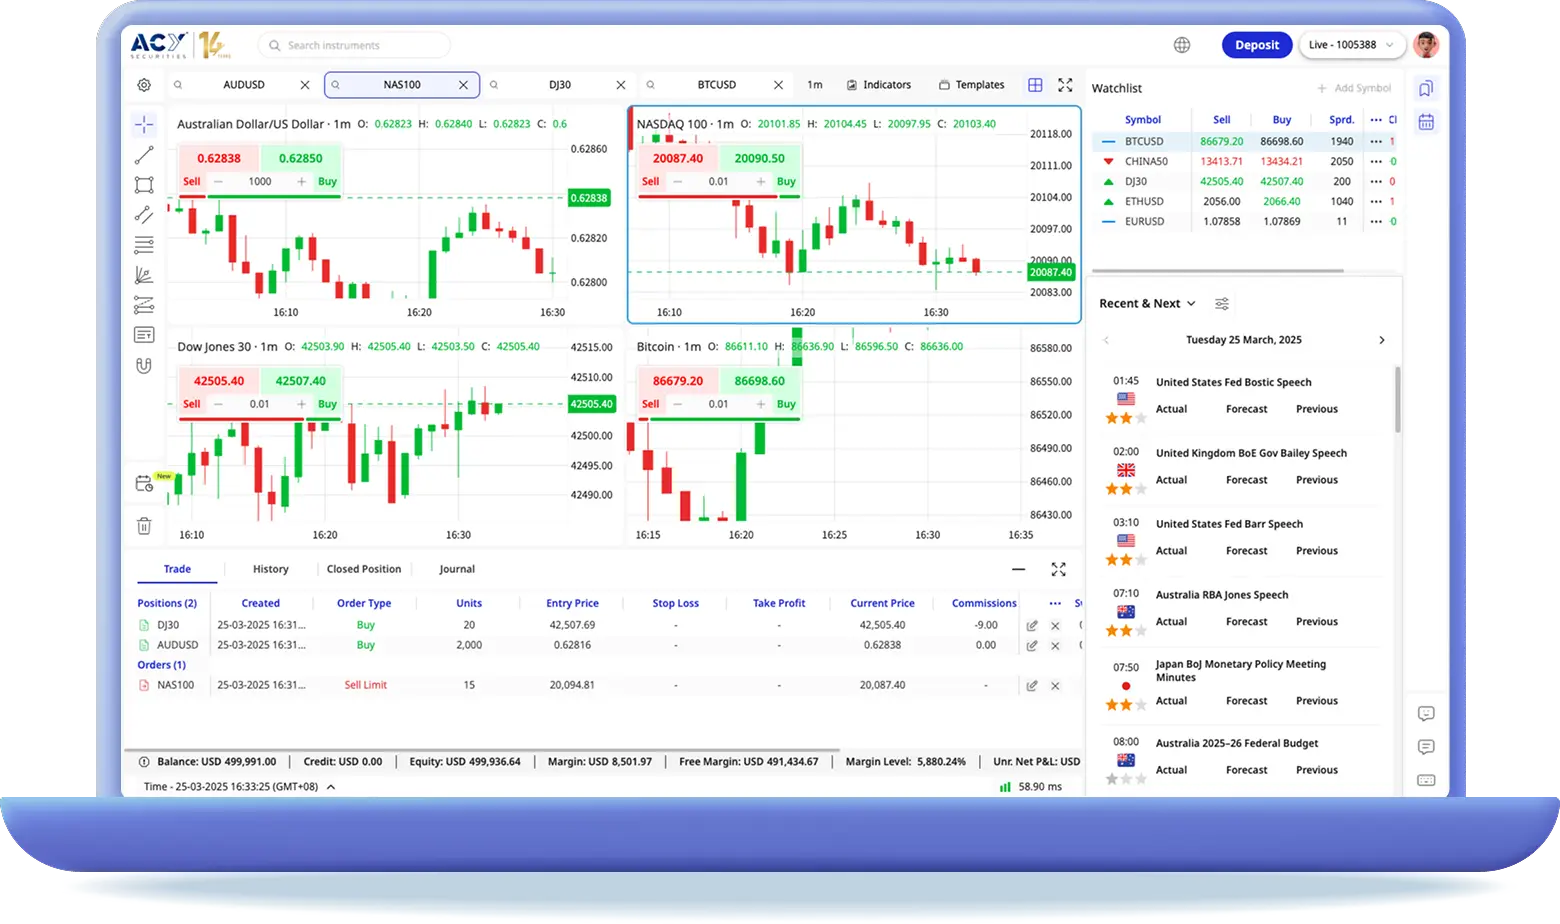Open the text annotation tool
Image resolution: width=1560 pixels, height=924 pixels.
coord(144,335)
